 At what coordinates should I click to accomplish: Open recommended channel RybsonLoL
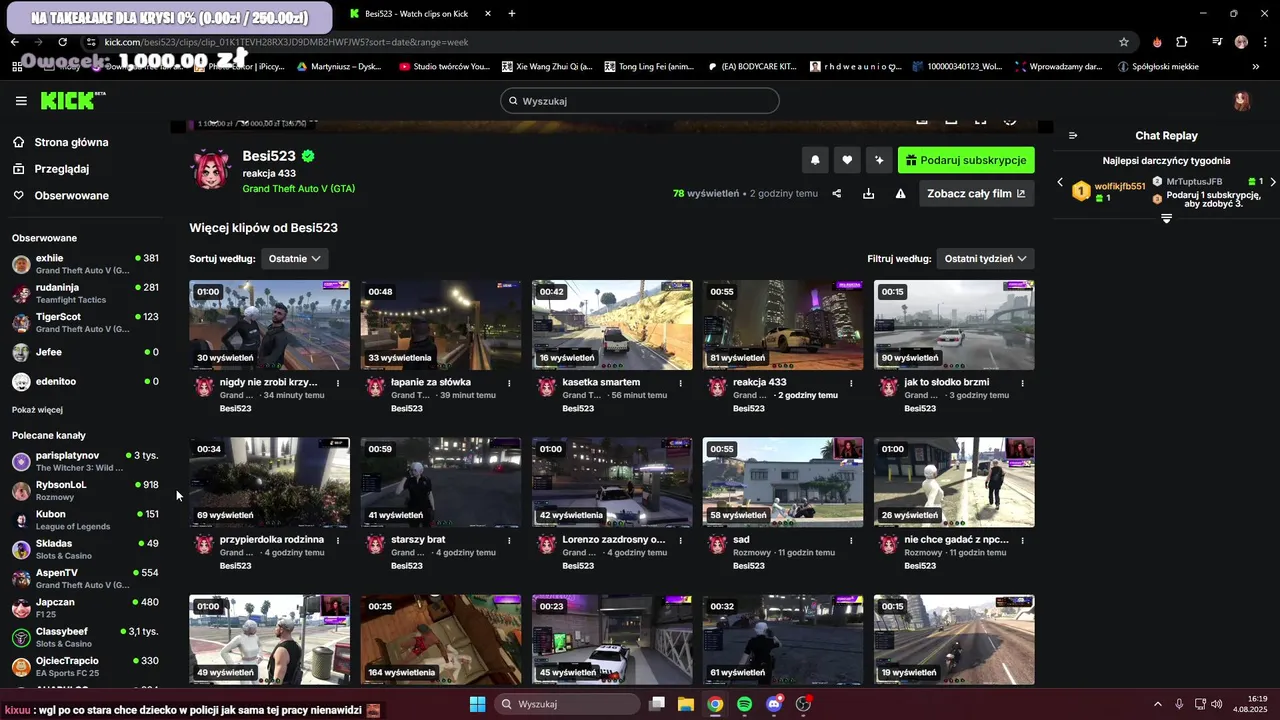point(85,490)
